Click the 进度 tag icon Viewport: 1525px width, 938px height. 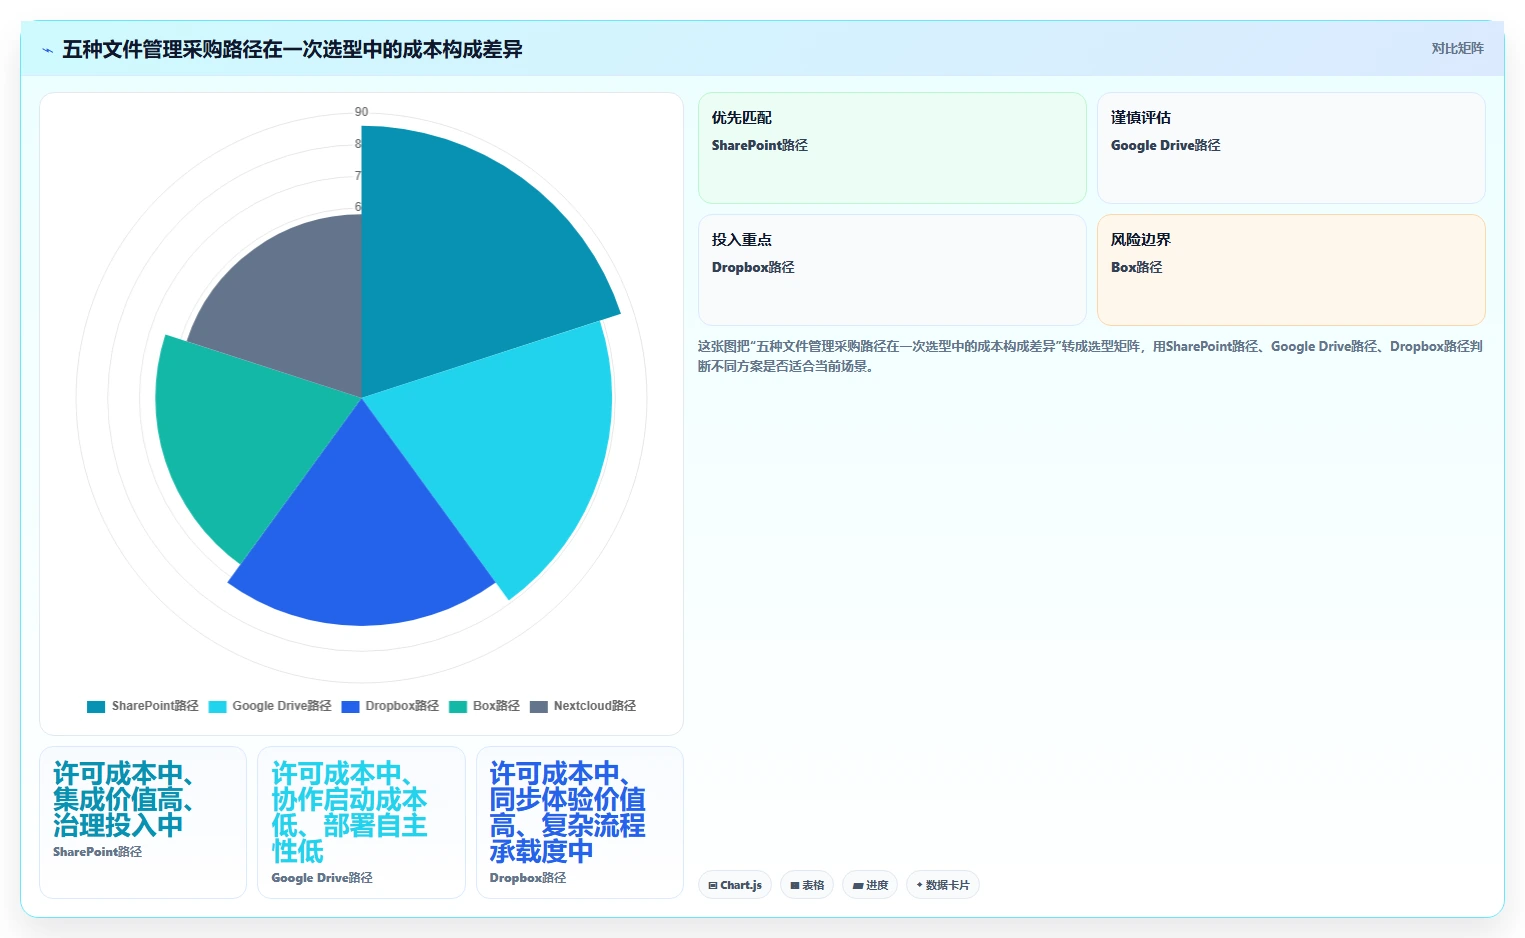point(857,885)
